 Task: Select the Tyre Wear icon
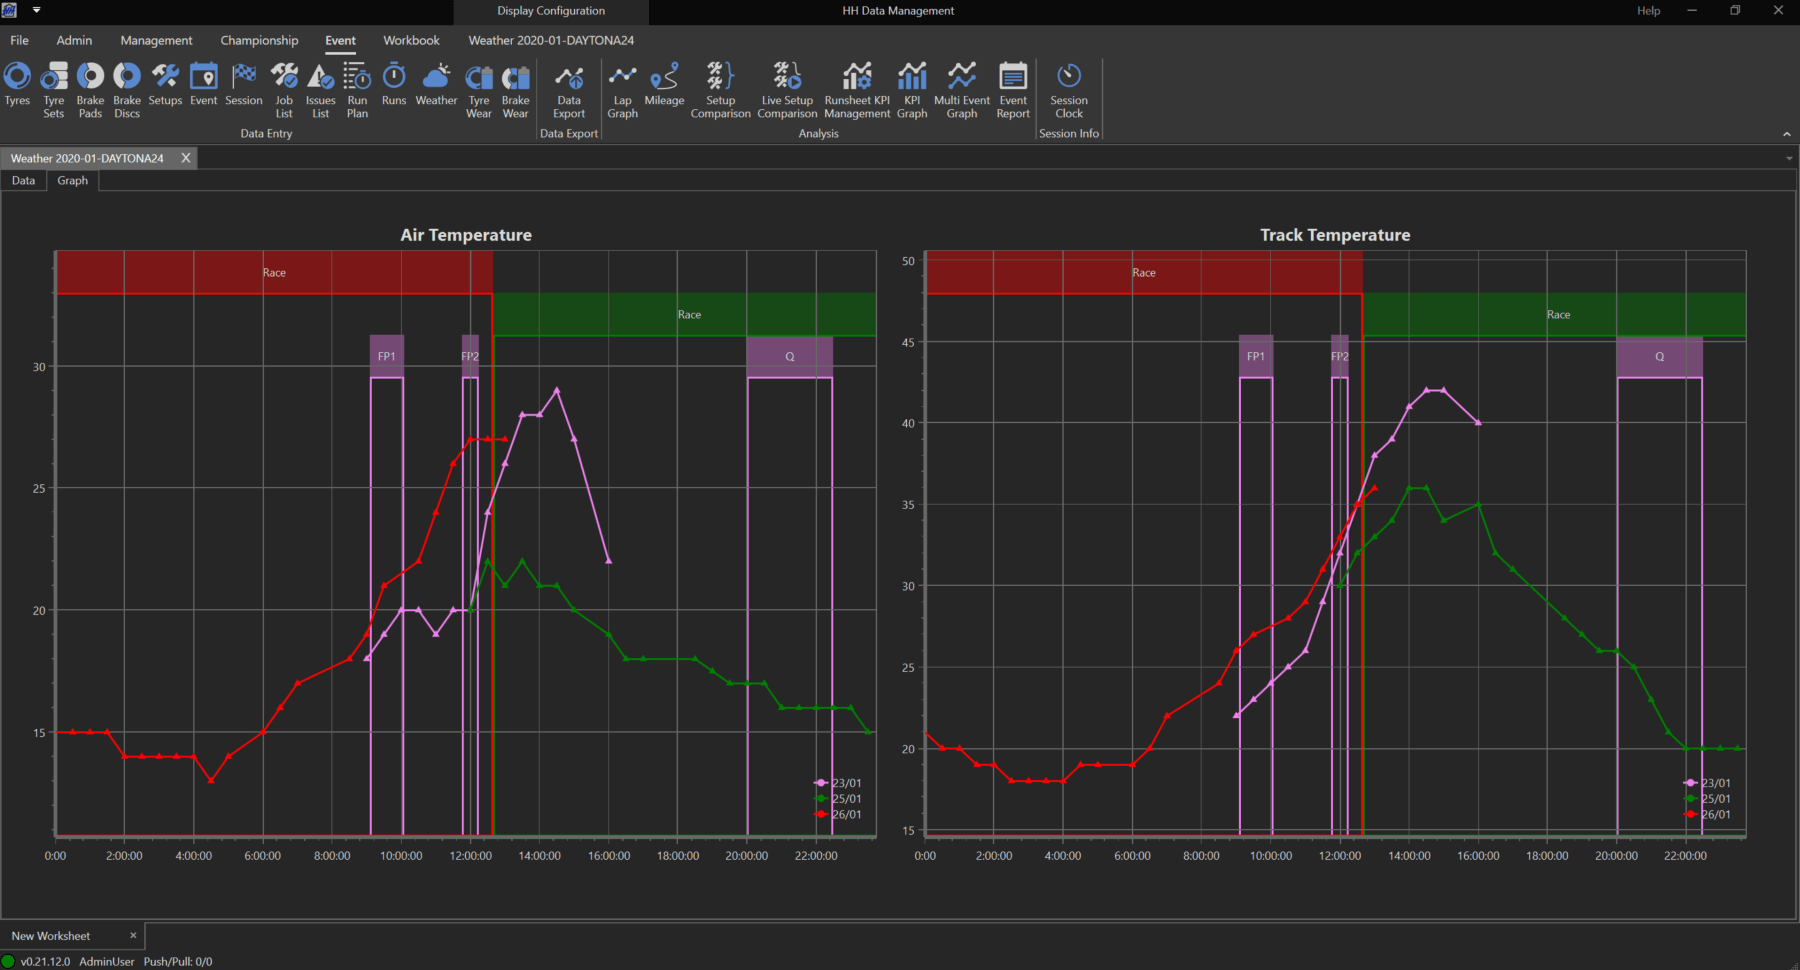(479, 90)
